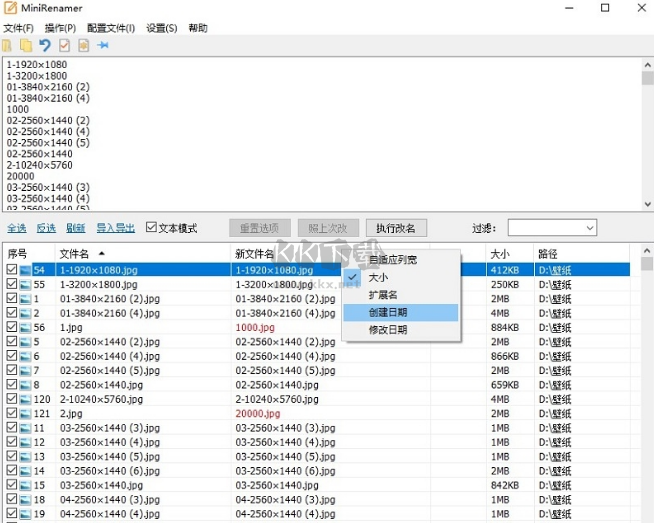Click the text area scrollbar down arrow
This screenshot has height=523, width=654.
coord(646,204)
